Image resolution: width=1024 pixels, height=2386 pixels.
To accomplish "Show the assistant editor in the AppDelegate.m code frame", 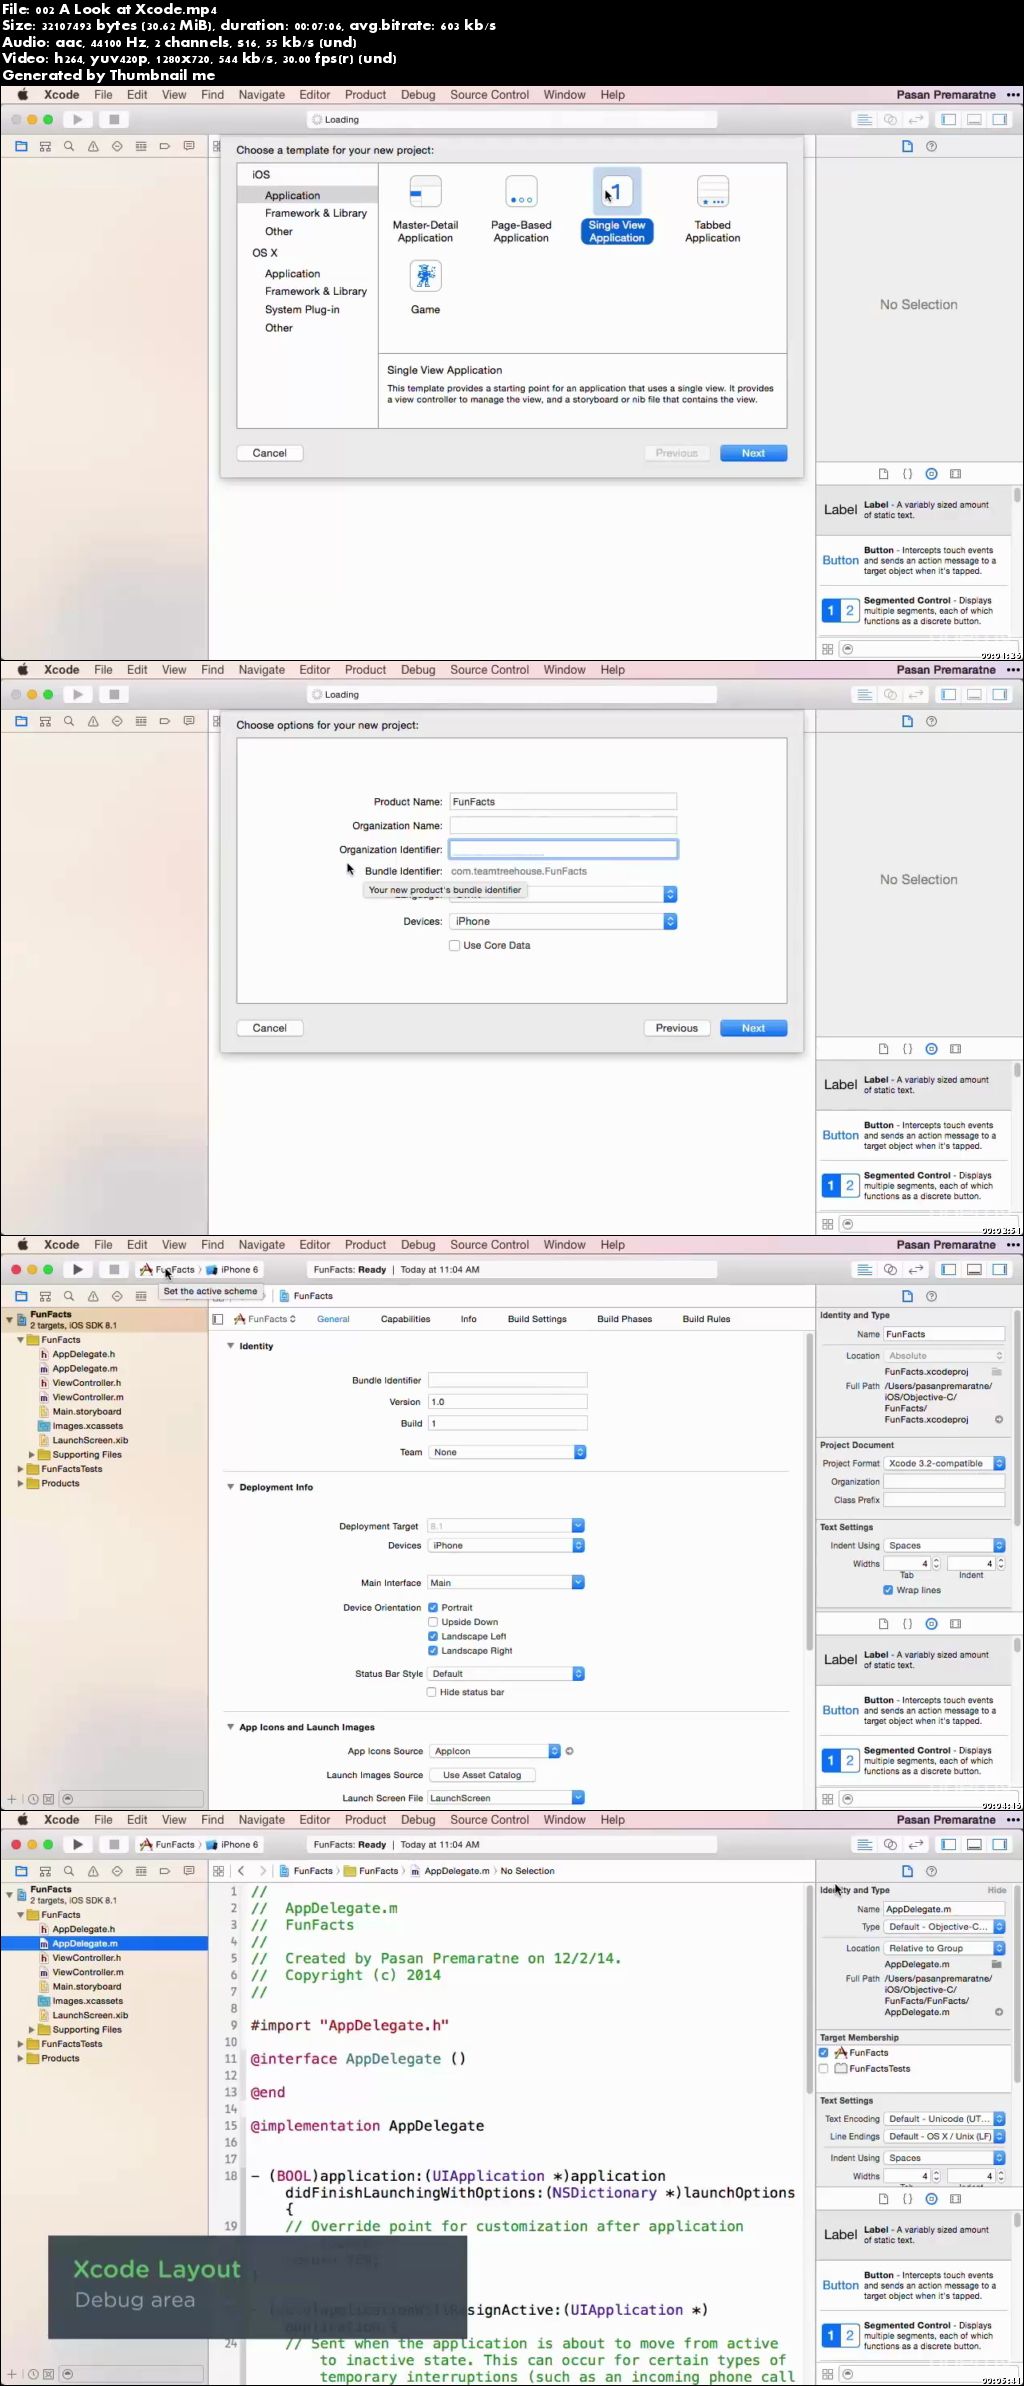I will (890, 1844).
